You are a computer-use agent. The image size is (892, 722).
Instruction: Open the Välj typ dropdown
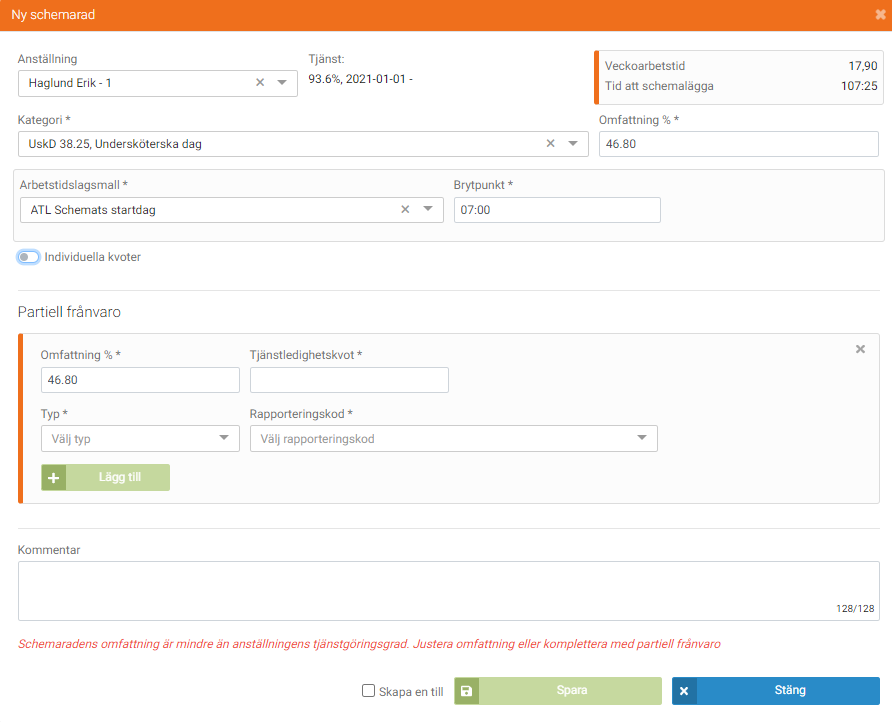coord(223,438)
